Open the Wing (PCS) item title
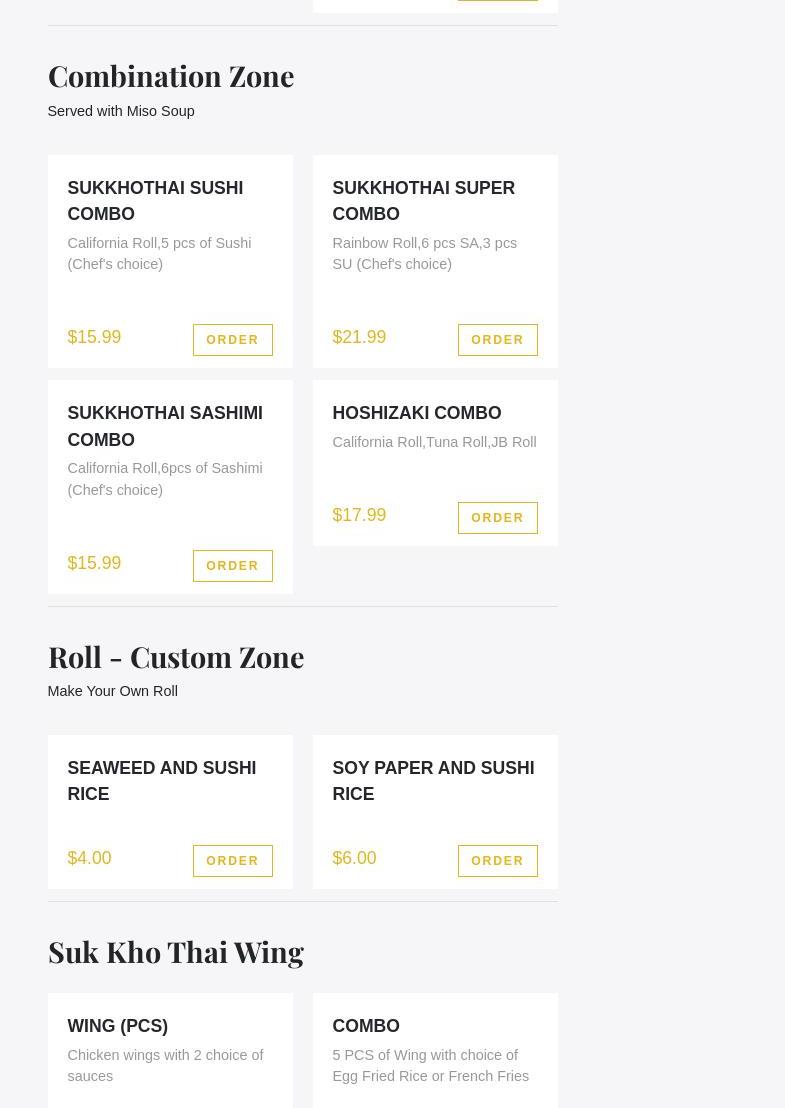This screenshot has width=785, height=1108. click(117, 1026)
